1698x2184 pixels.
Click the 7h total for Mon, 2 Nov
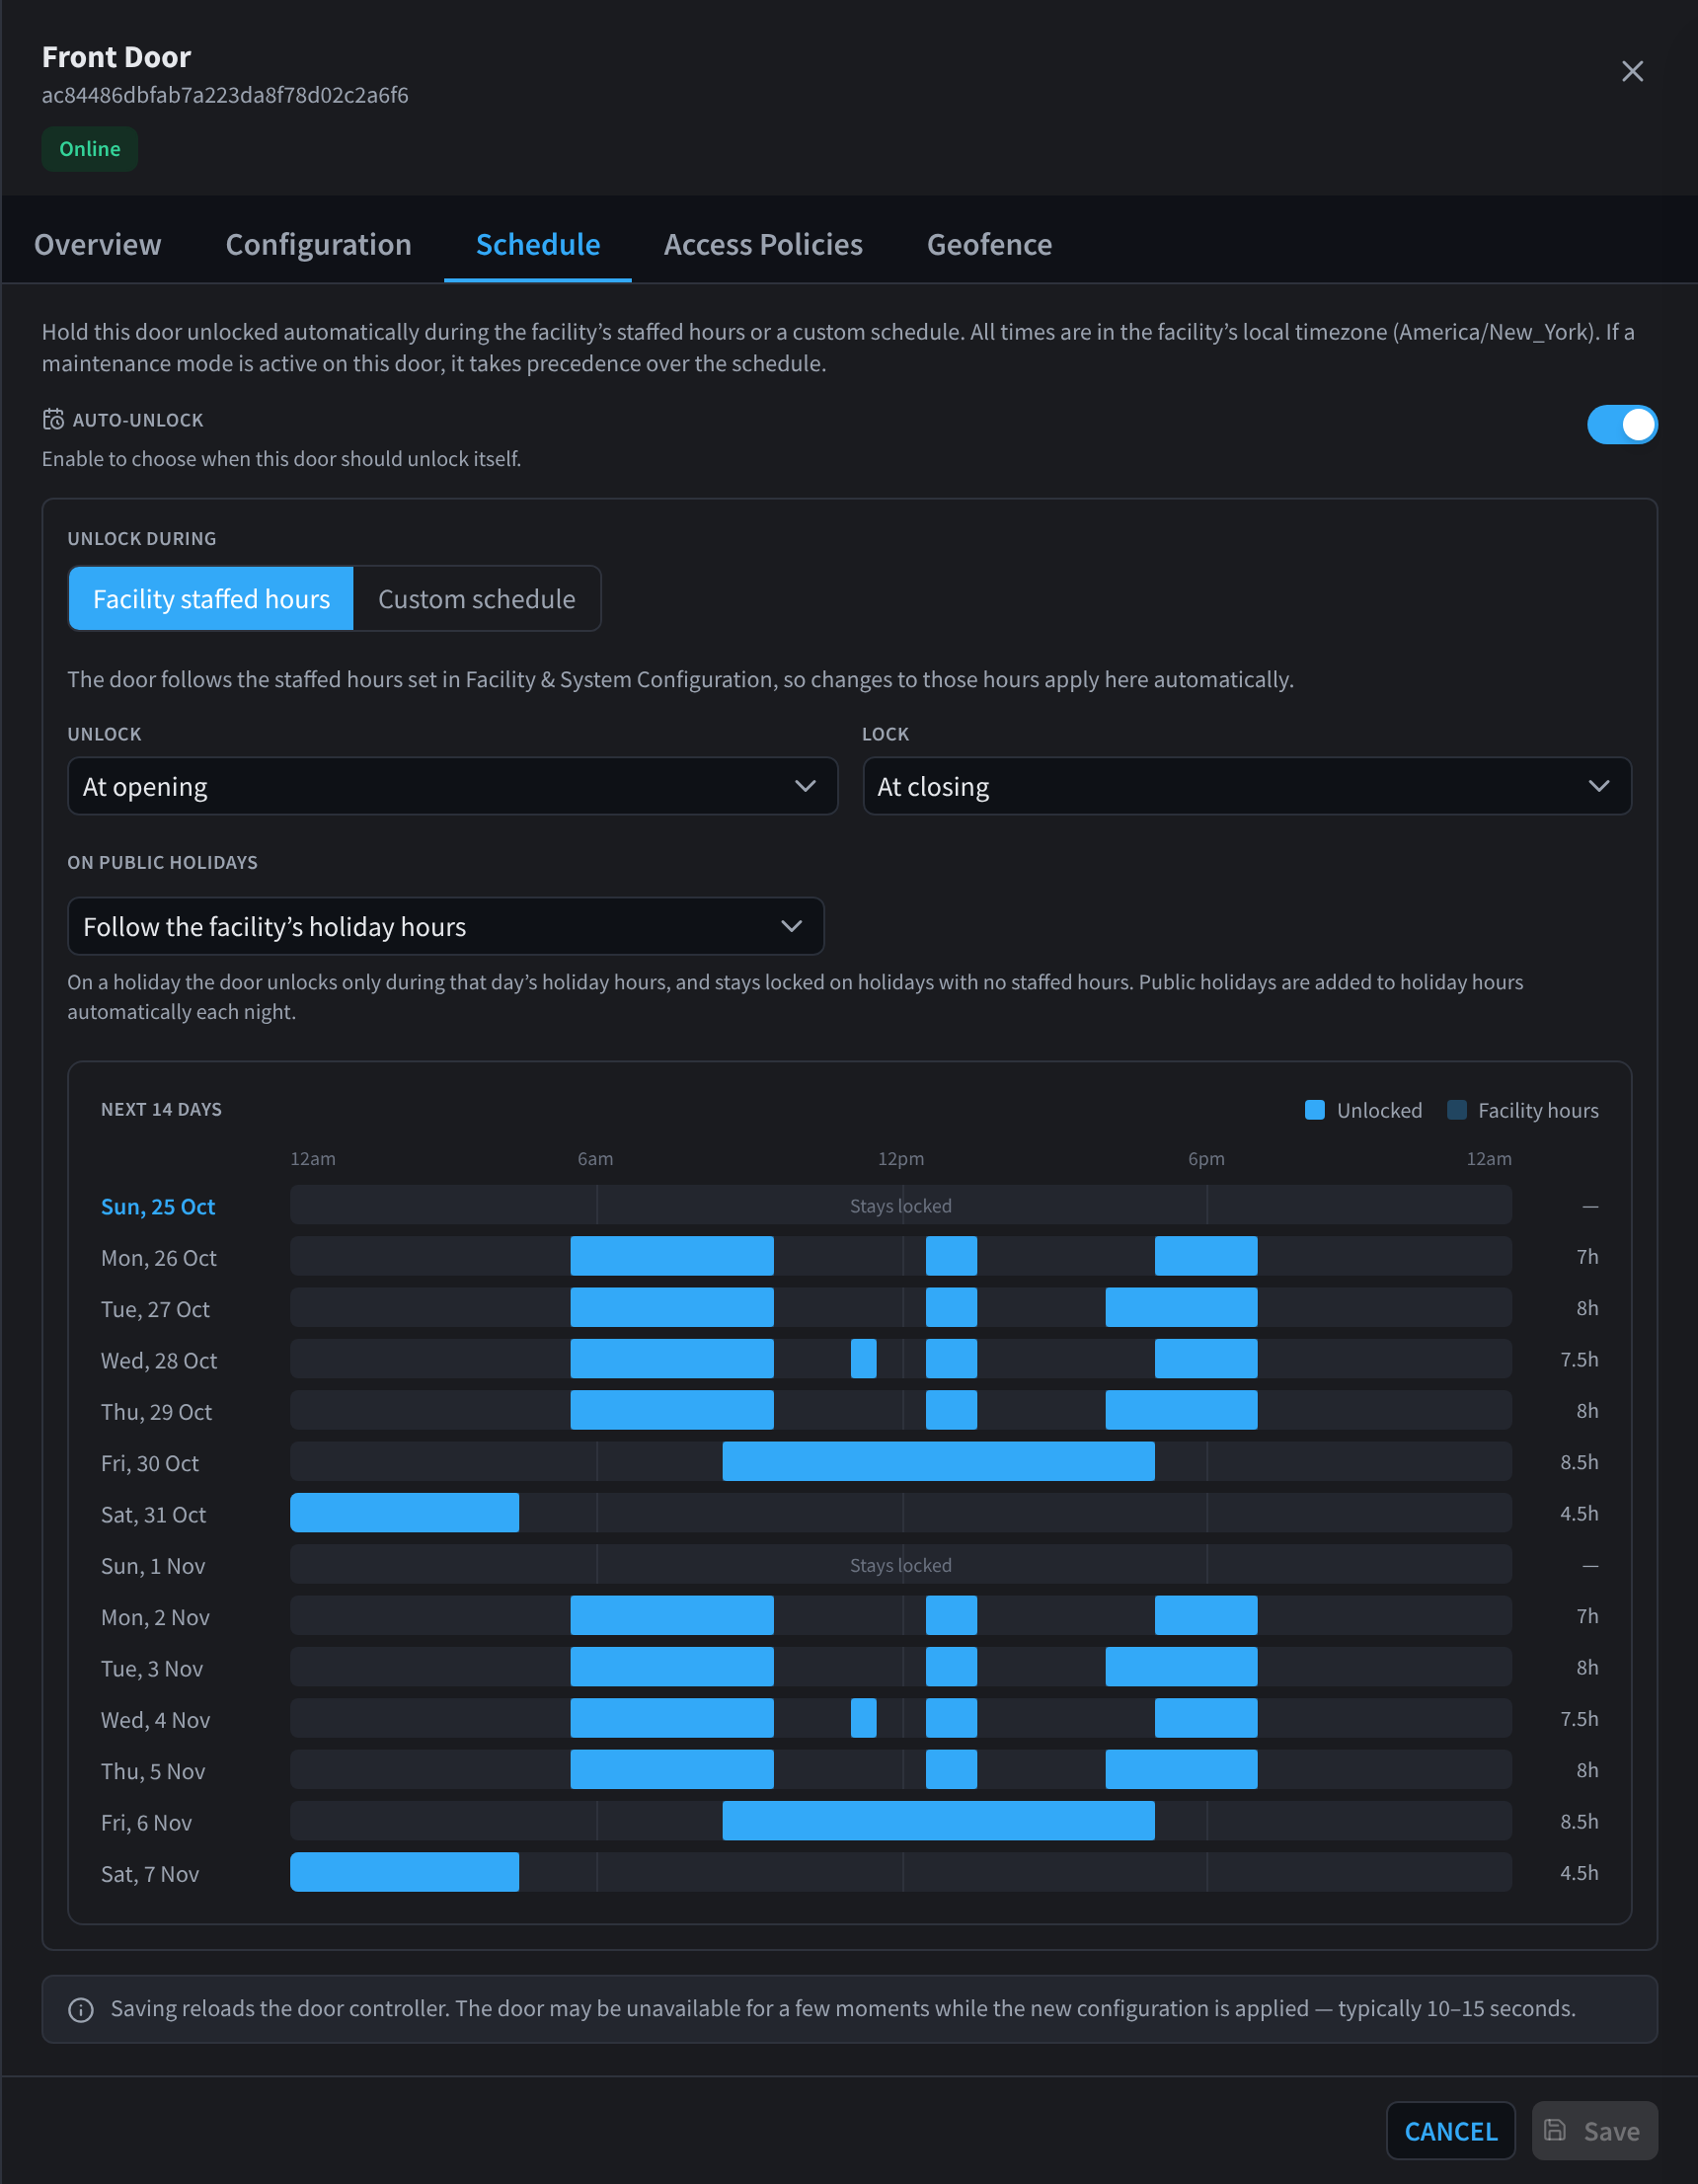coord(1586,1616)
